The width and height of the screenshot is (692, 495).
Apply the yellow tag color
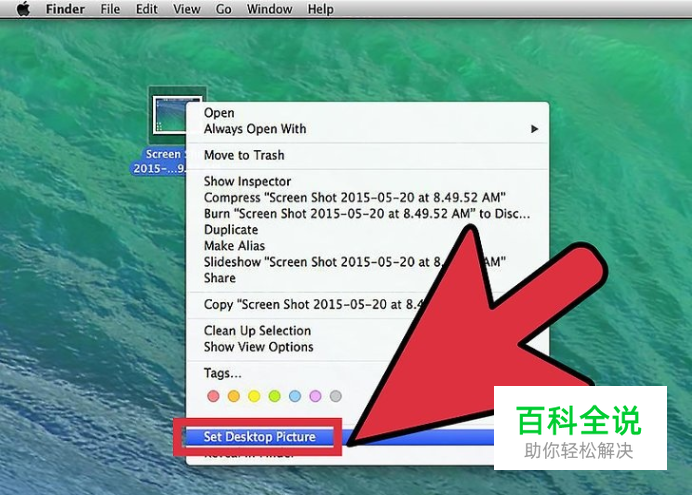pyautogui.click(x=254, y=396)
